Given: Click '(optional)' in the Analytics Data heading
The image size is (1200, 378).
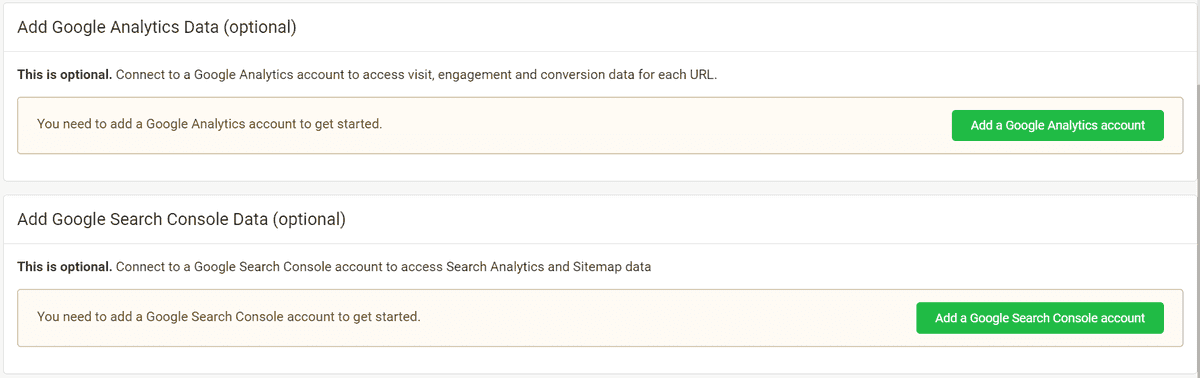Looking at the screenshot, I should pyautogui.click(x=260, y=28).
